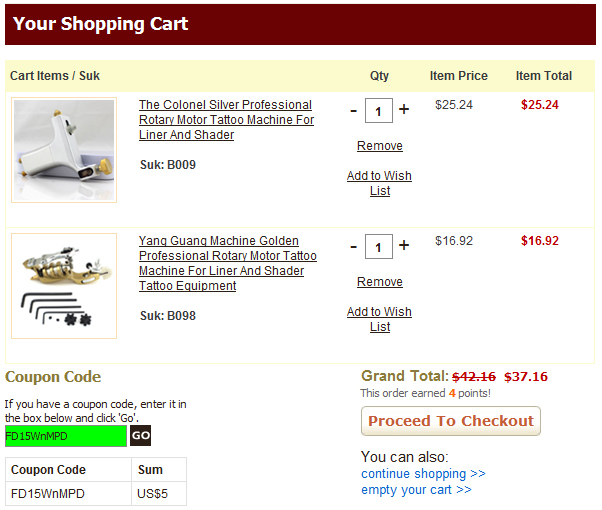Click the FD15WnMPD coupon table entry
The image size is (602, 510).
[x=48, y=493]
